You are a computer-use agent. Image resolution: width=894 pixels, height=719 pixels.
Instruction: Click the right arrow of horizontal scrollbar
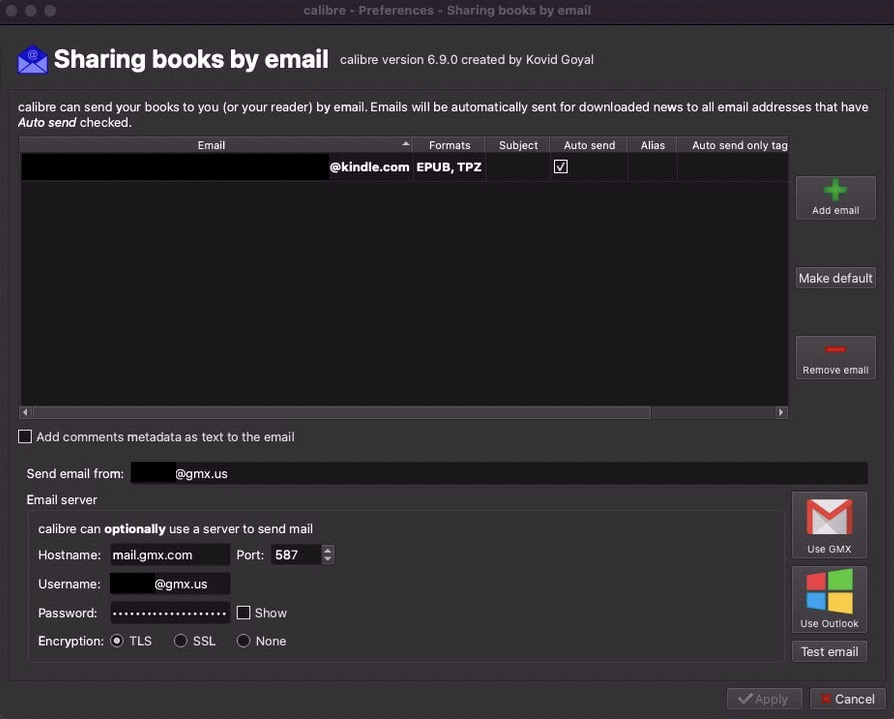tap(781, 412)
